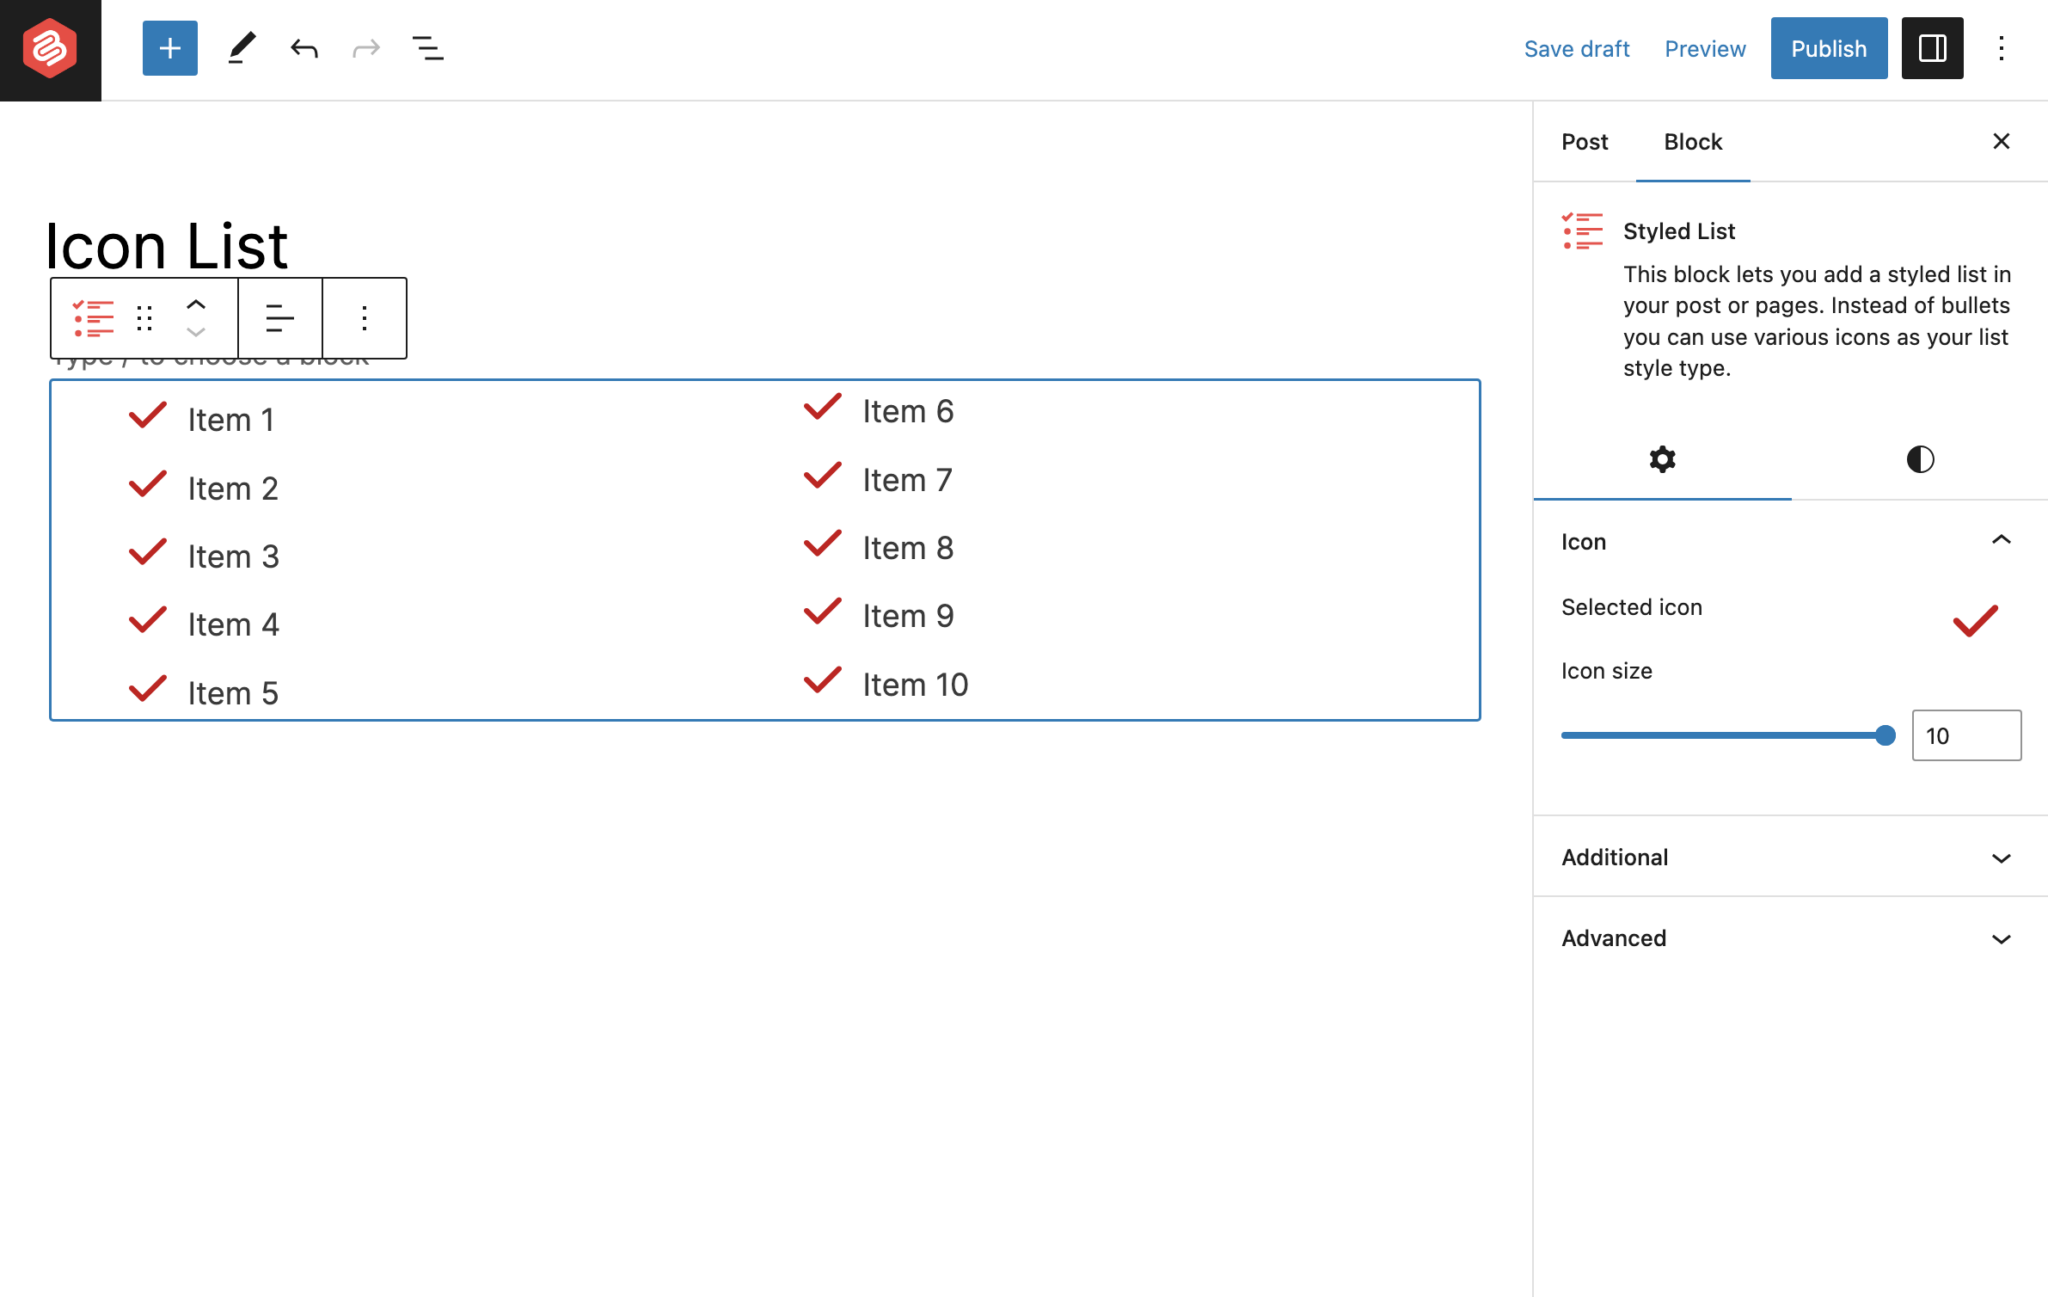Expand the Additional panel
The image size is (2048, 1297).
pos(2000,858)
